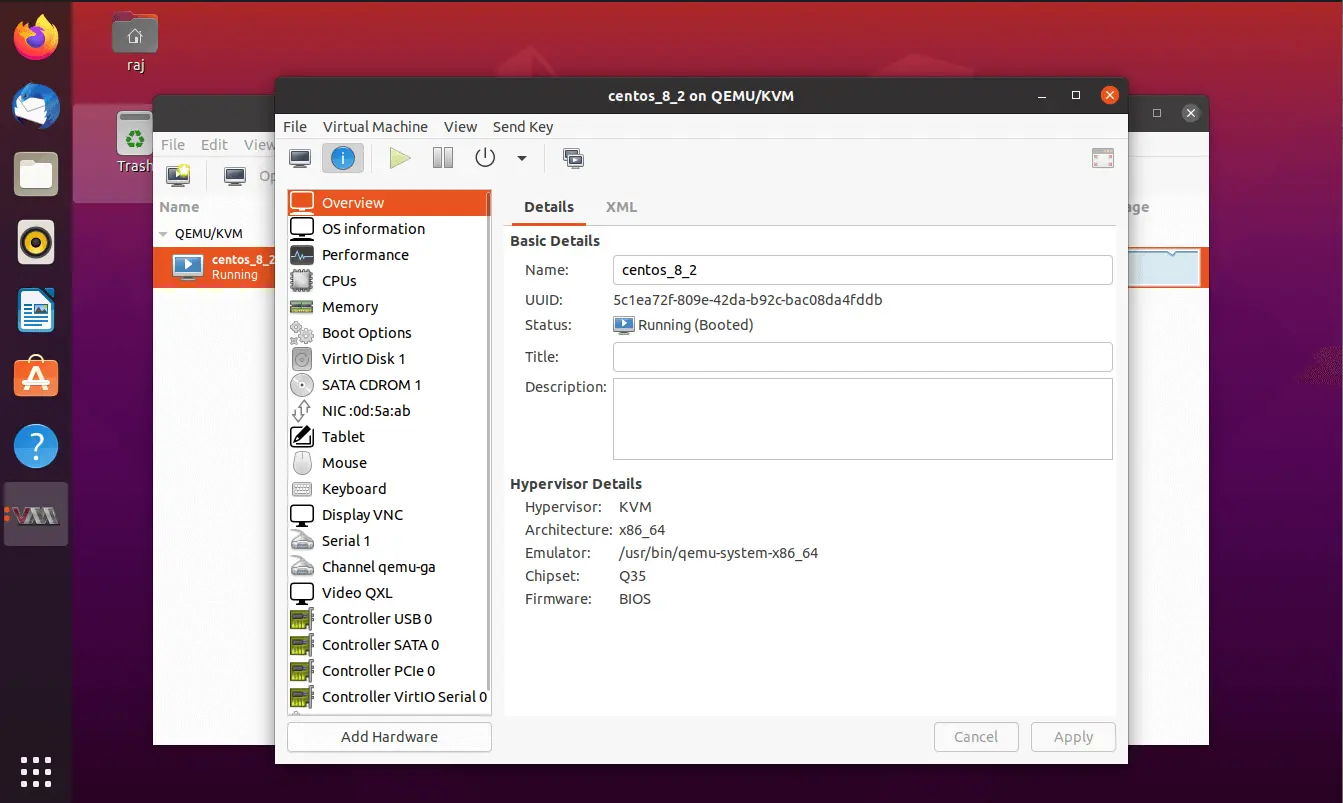Screen dimensions: 1343x803
Task: Open Ubuntu Software from the dock
Action: point(36,379)
